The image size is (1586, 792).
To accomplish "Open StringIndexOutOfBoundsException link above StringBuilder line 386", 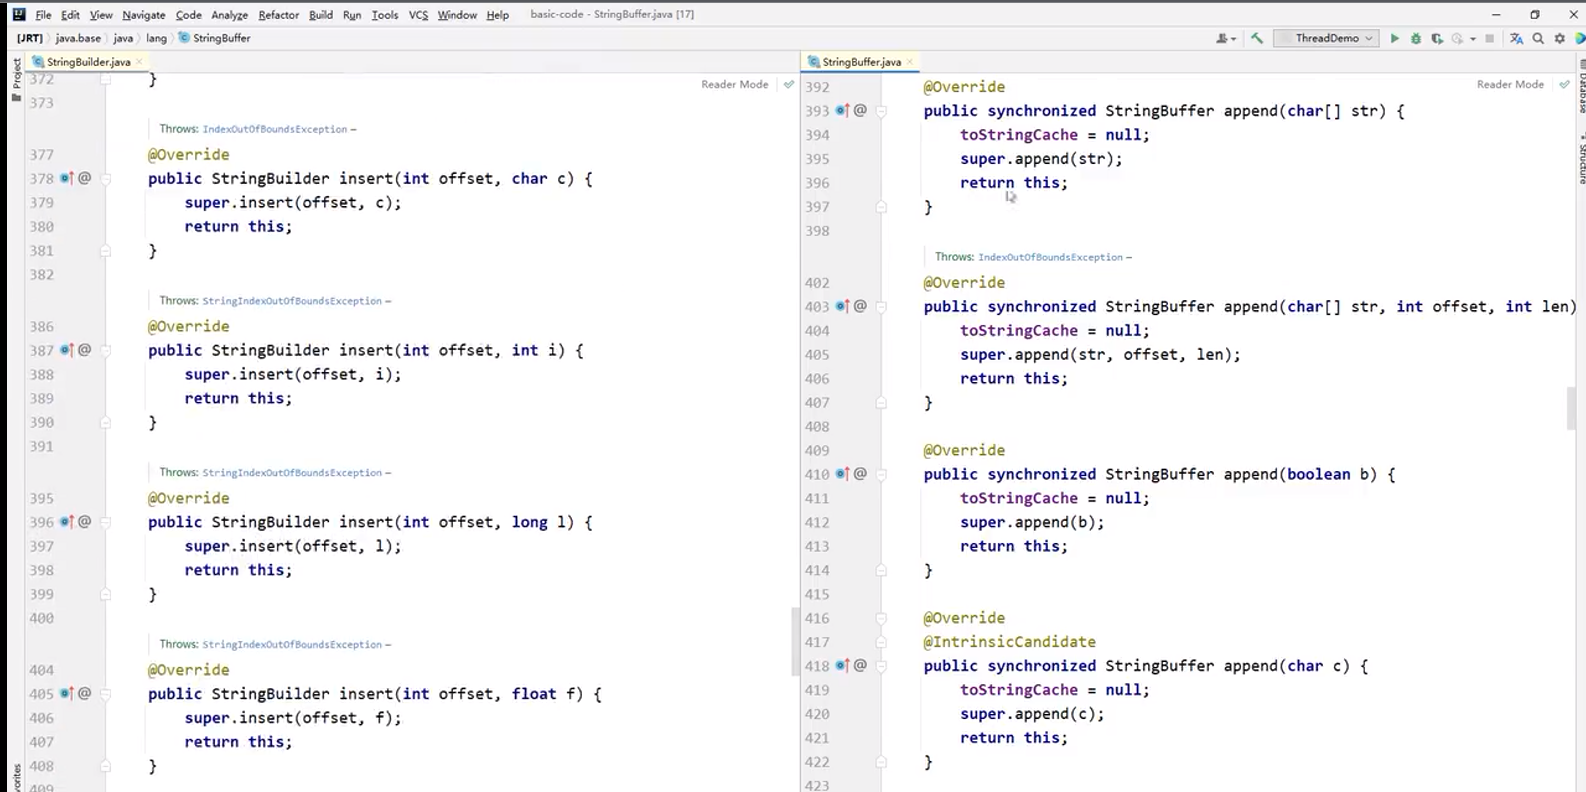I will pos(292,301).
